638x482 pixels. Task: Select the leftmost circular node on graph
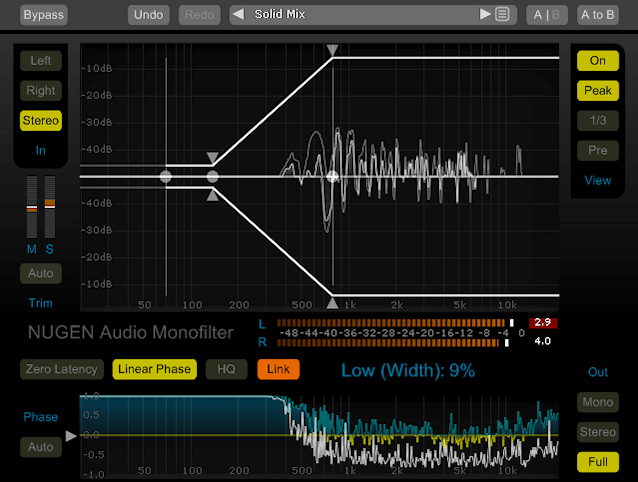[166, 176]
